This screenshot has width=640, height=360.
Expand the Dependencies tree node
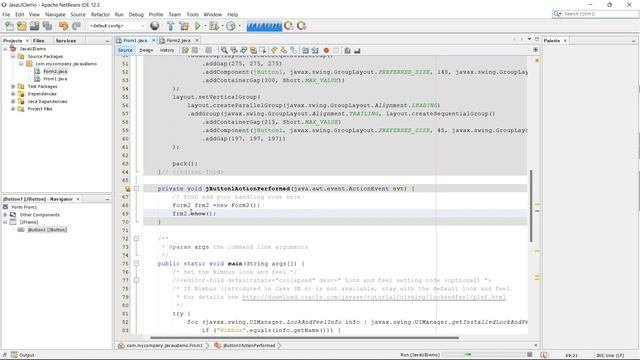[13, 94]
